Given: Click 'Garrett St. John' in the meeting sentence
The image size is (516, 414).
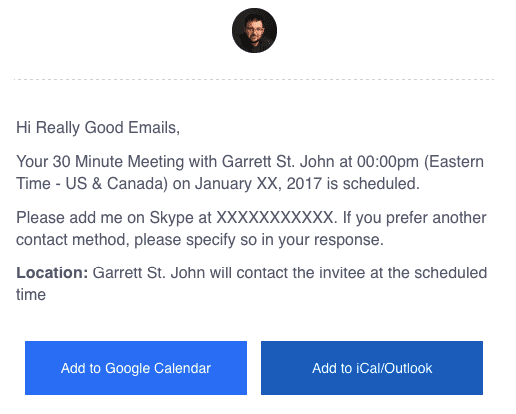Looking at the screenshot, I should coord(278,162).
